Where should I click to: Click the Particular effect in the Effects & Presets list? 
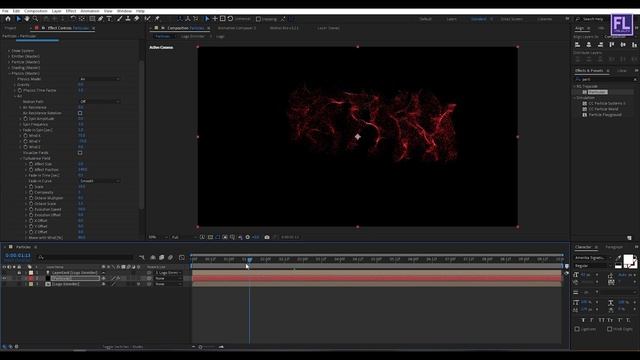[598, 92]
